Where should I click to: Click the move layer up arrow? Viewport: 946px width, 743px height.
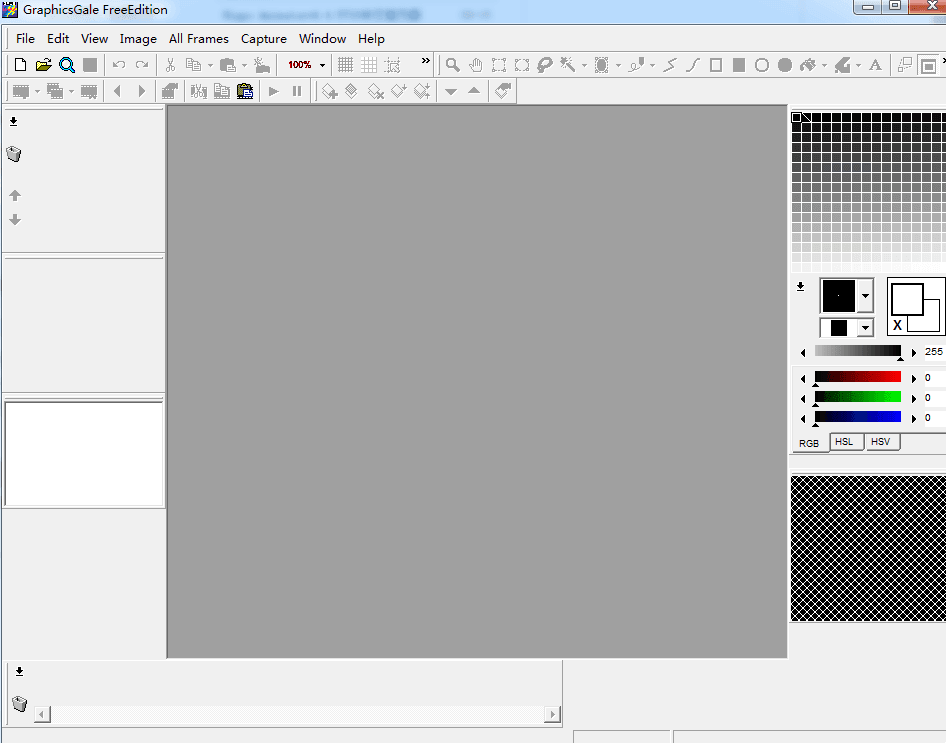15,195
